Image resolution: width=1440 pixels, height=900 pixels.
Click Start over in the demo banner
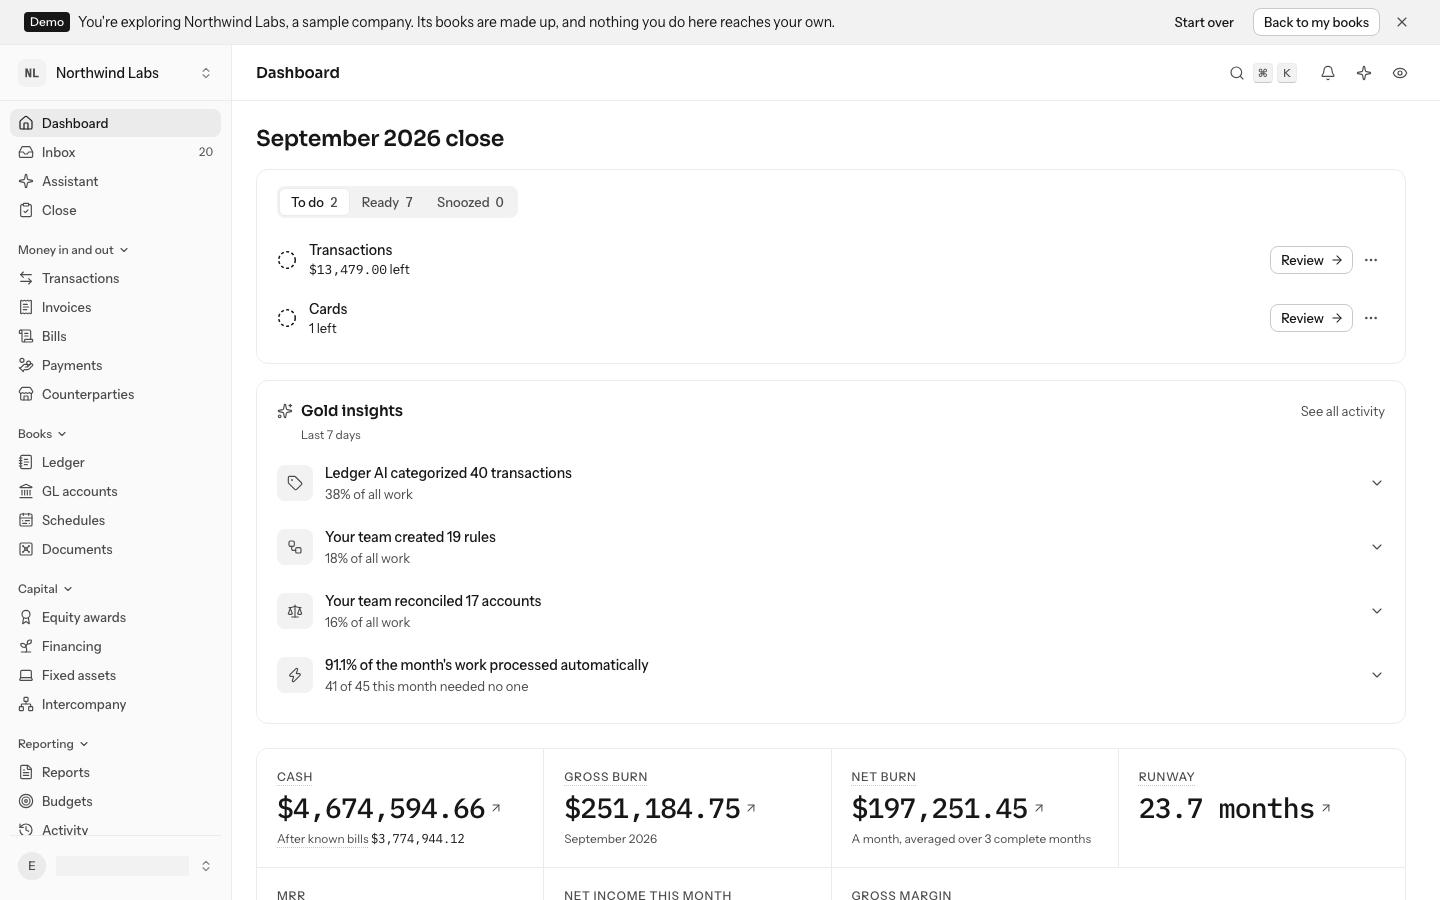pyautogui.click(x=1204, y=22)
